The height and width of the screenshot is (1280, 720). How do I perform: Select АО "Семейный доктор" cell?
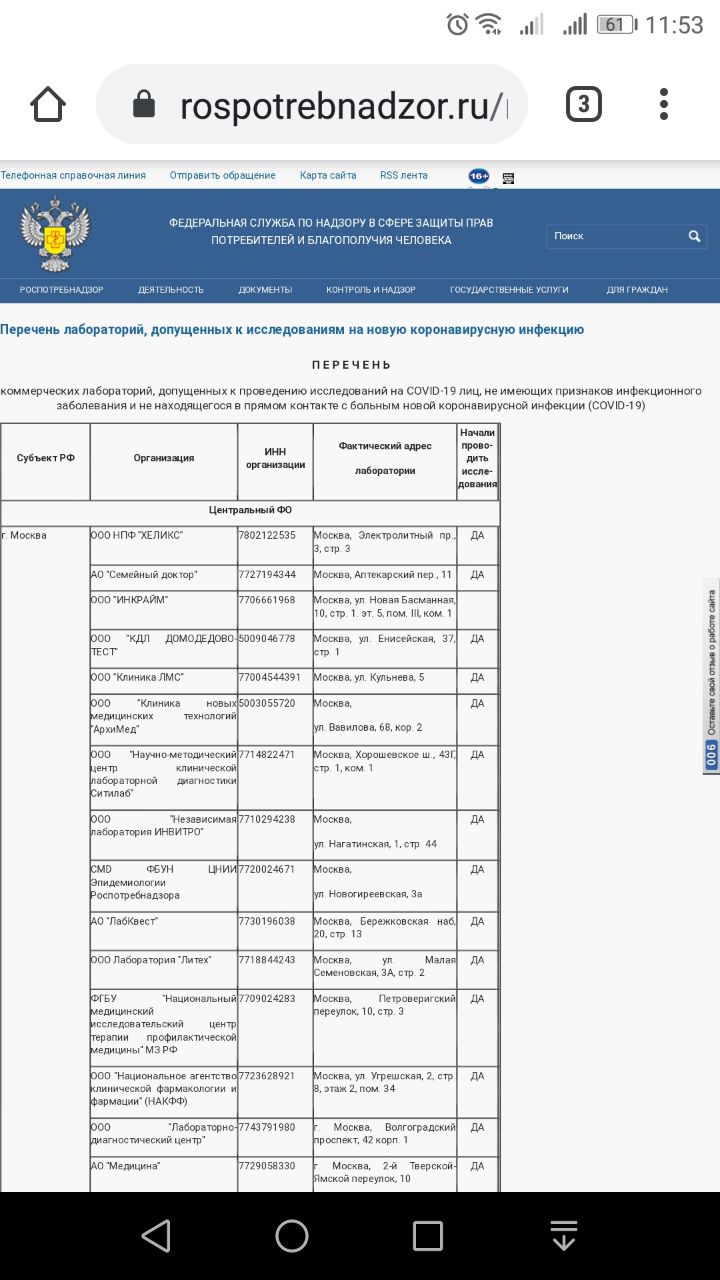coord(164,578)
